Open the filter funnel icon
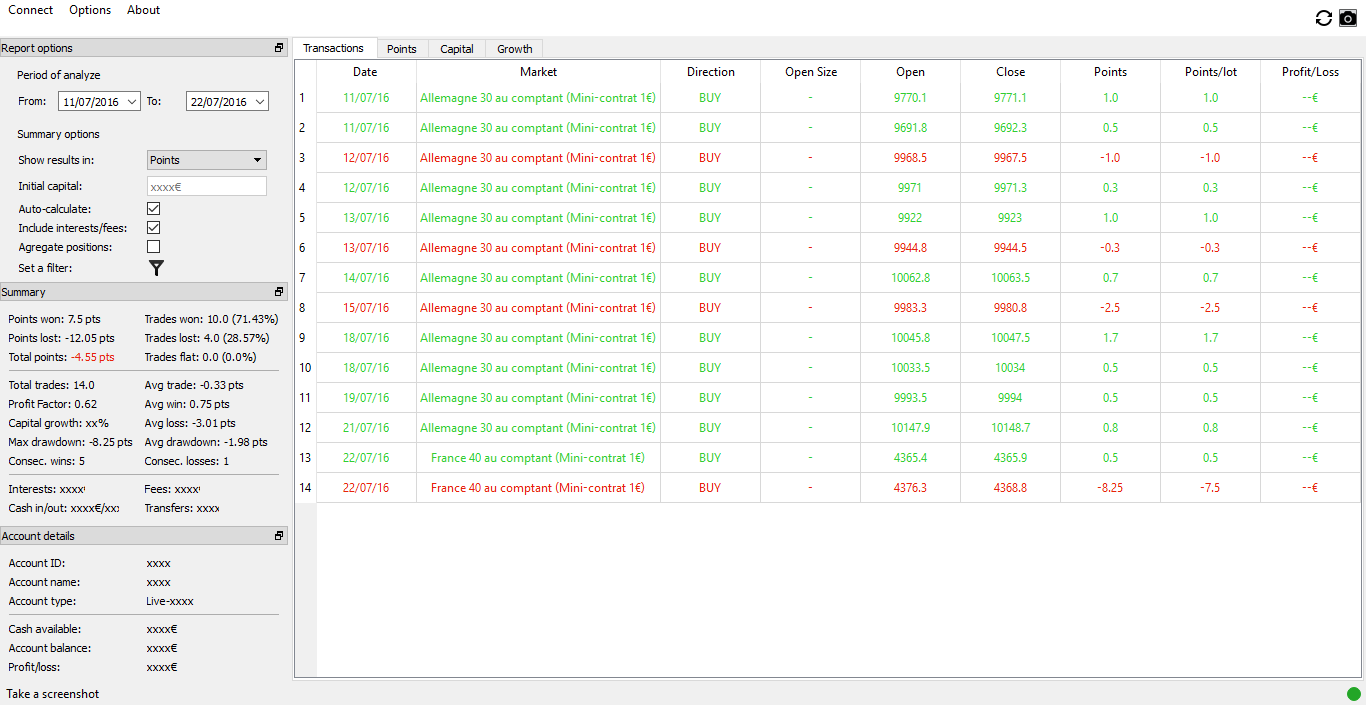The width and height of the screenshot is (1366, 705). (x=156, y=268)
